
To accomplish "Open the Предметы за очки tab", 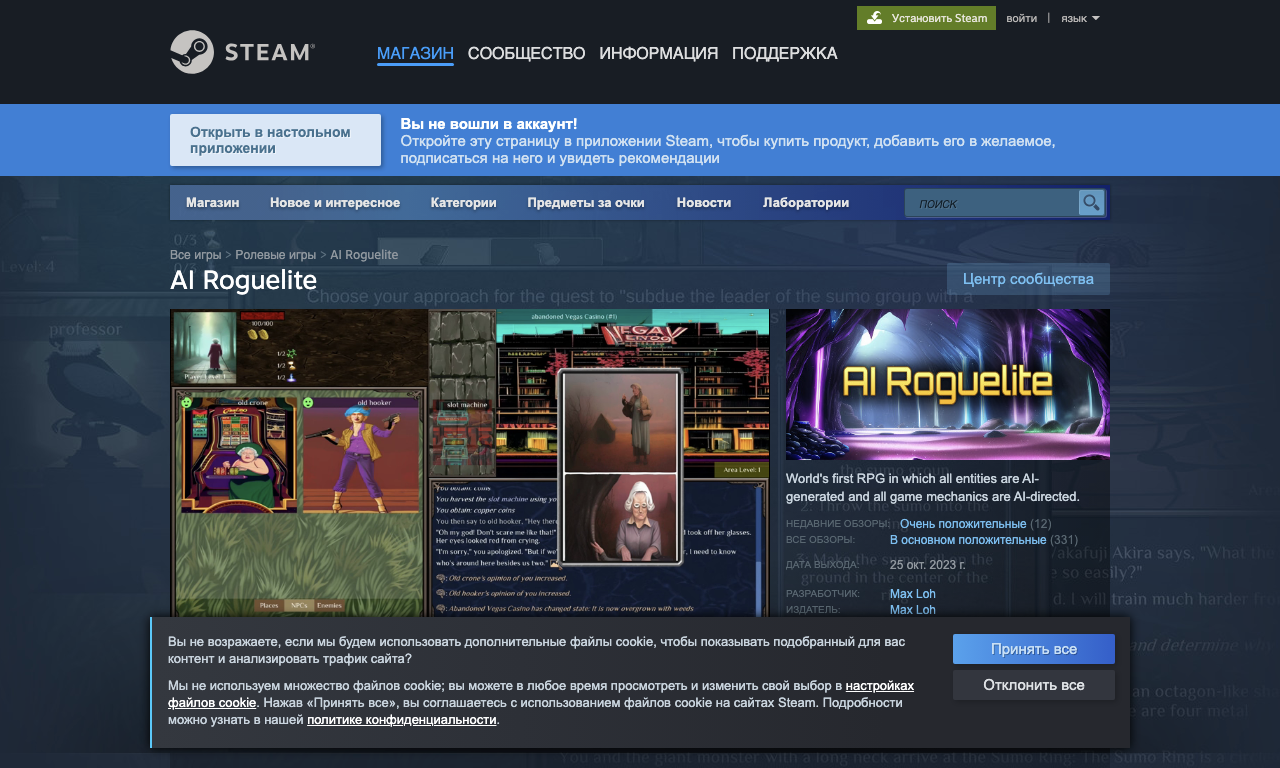I will (586, 202).
